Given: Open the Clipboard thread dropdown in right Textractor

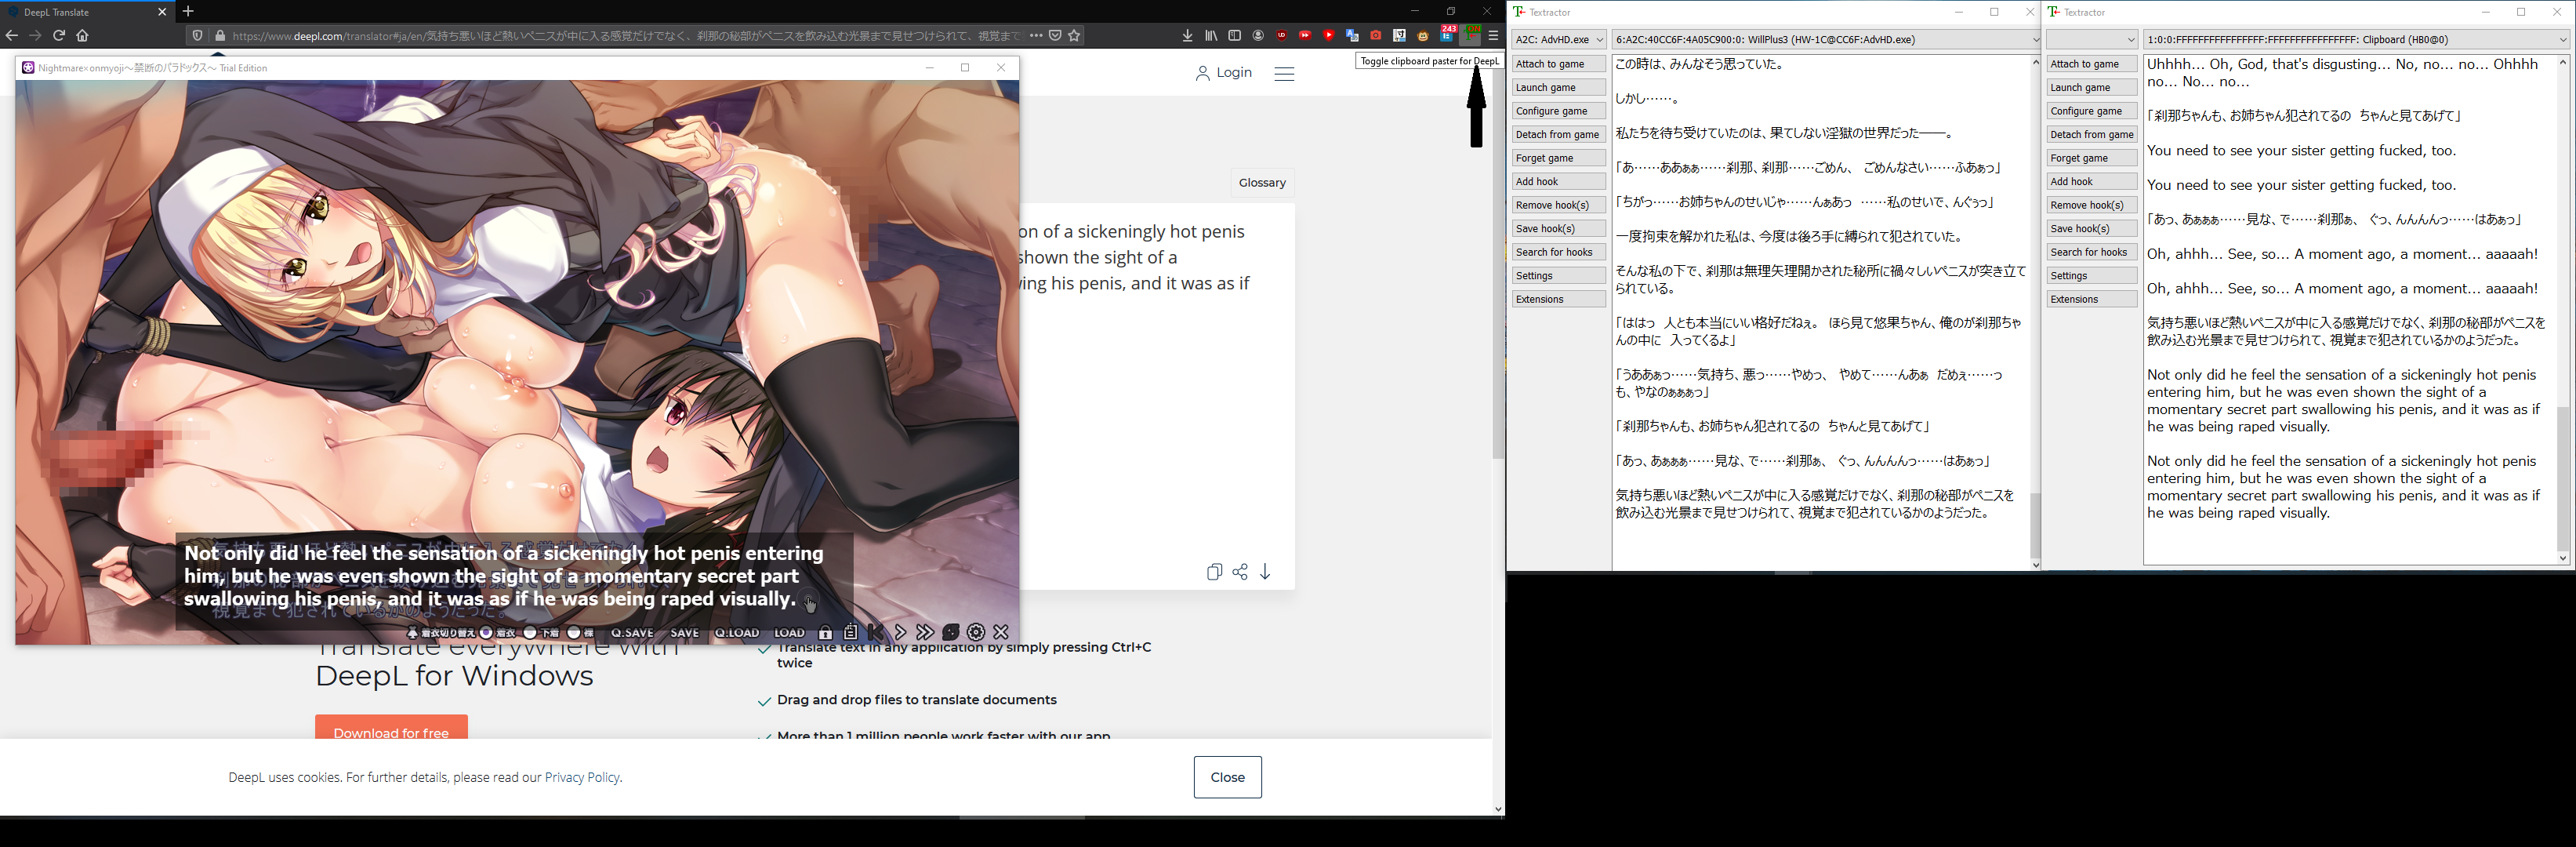Looking at the screenshot, I should [x=2356, y=40].
